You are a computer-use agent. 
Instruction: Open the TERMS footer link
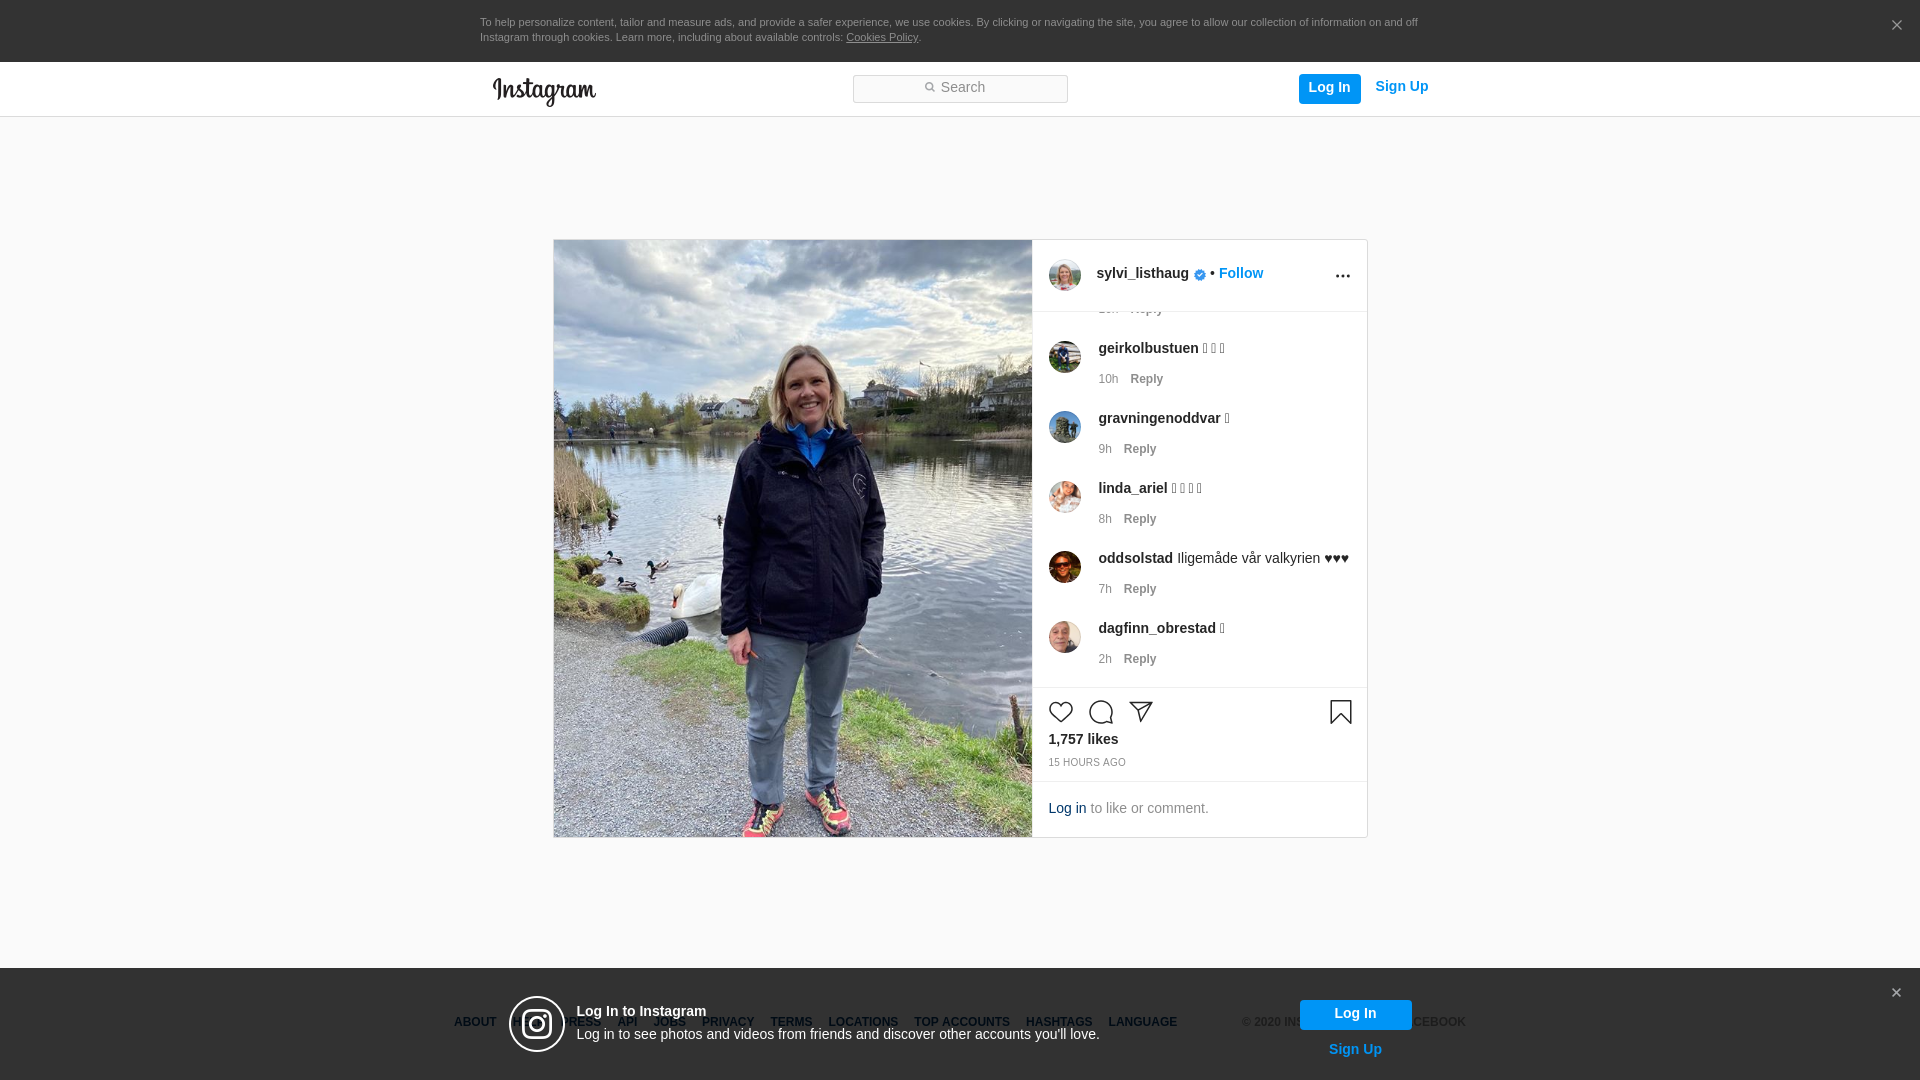(791, 1022)
